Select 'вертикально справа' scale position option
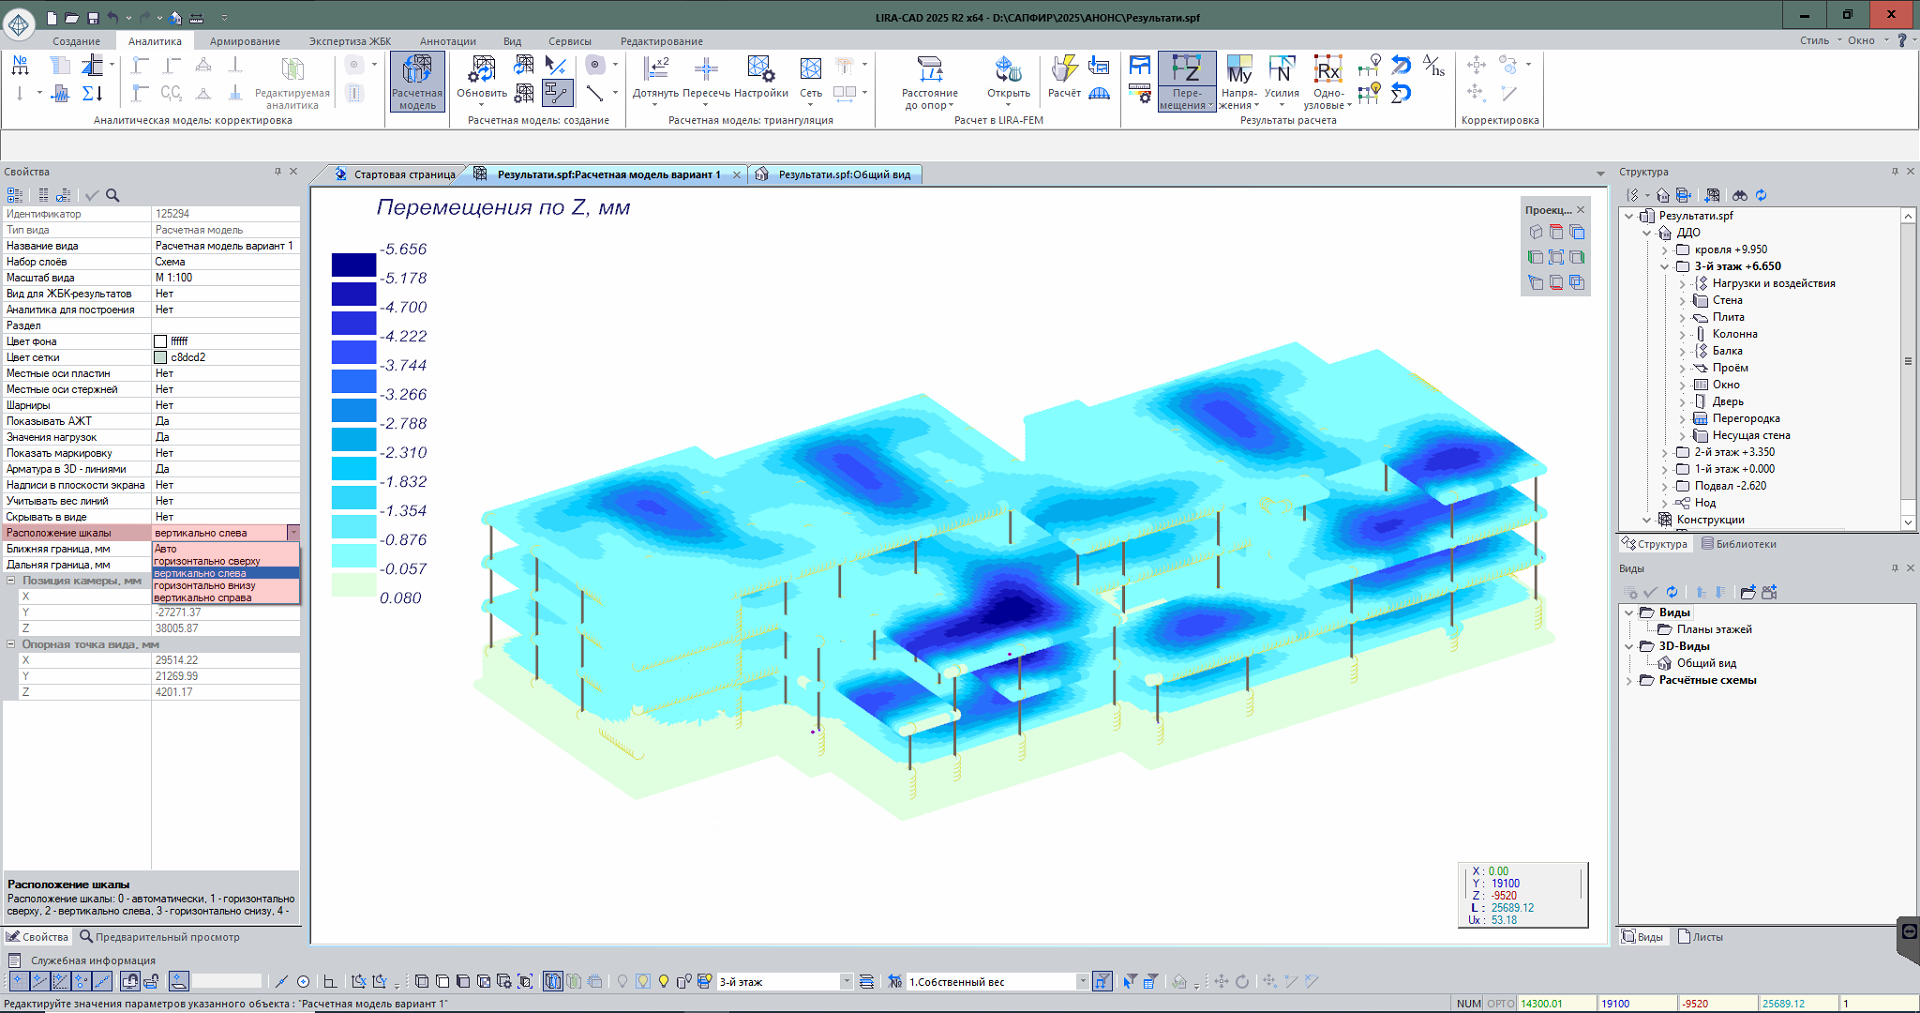The height and width of the screenshot is (1013, 1920). (204, 598)
